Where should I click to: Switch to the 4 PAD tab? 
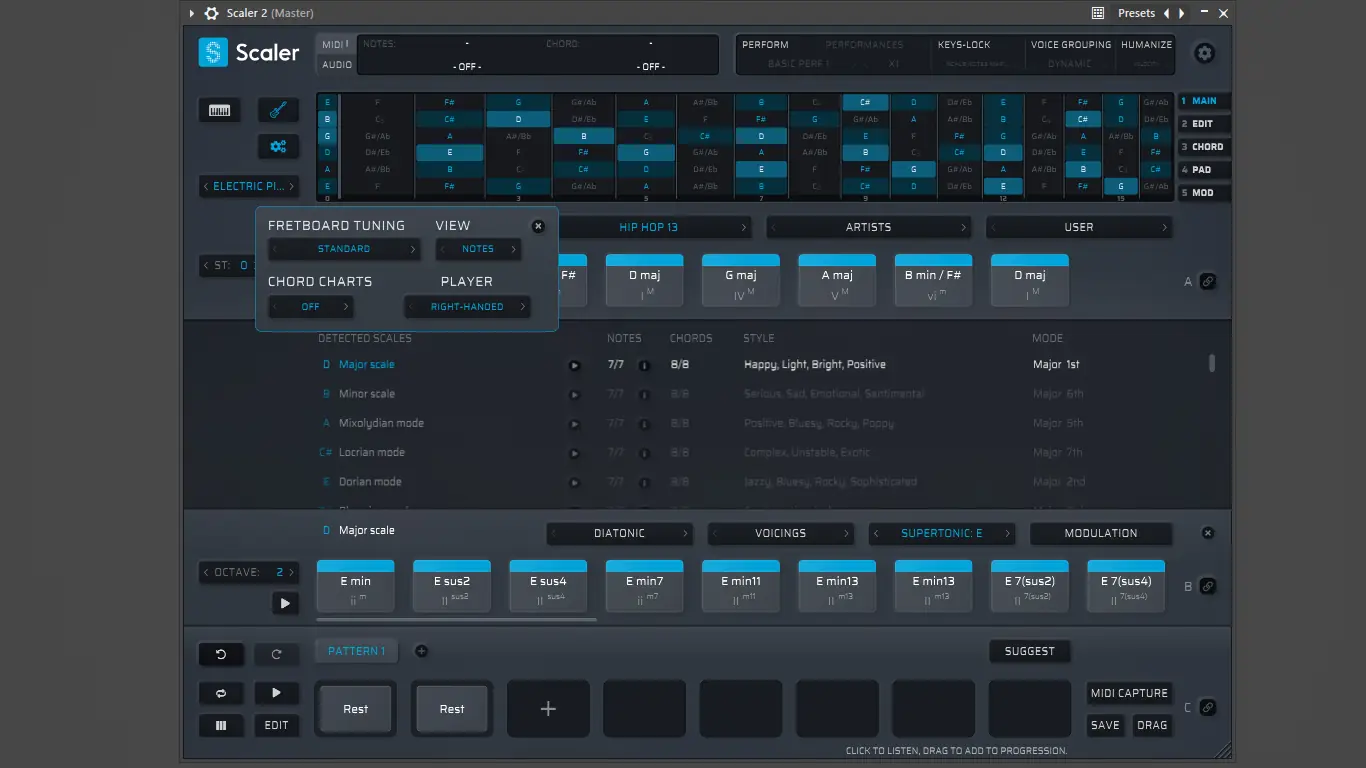click(x=1203, y=169)
